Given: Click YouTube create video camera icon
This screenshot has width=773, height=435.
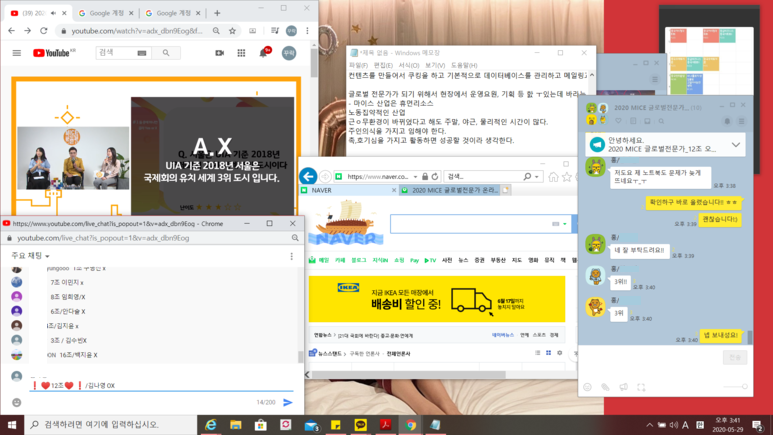Looking at the screenshot, I should pyautogui.click(x=219, y=53).
